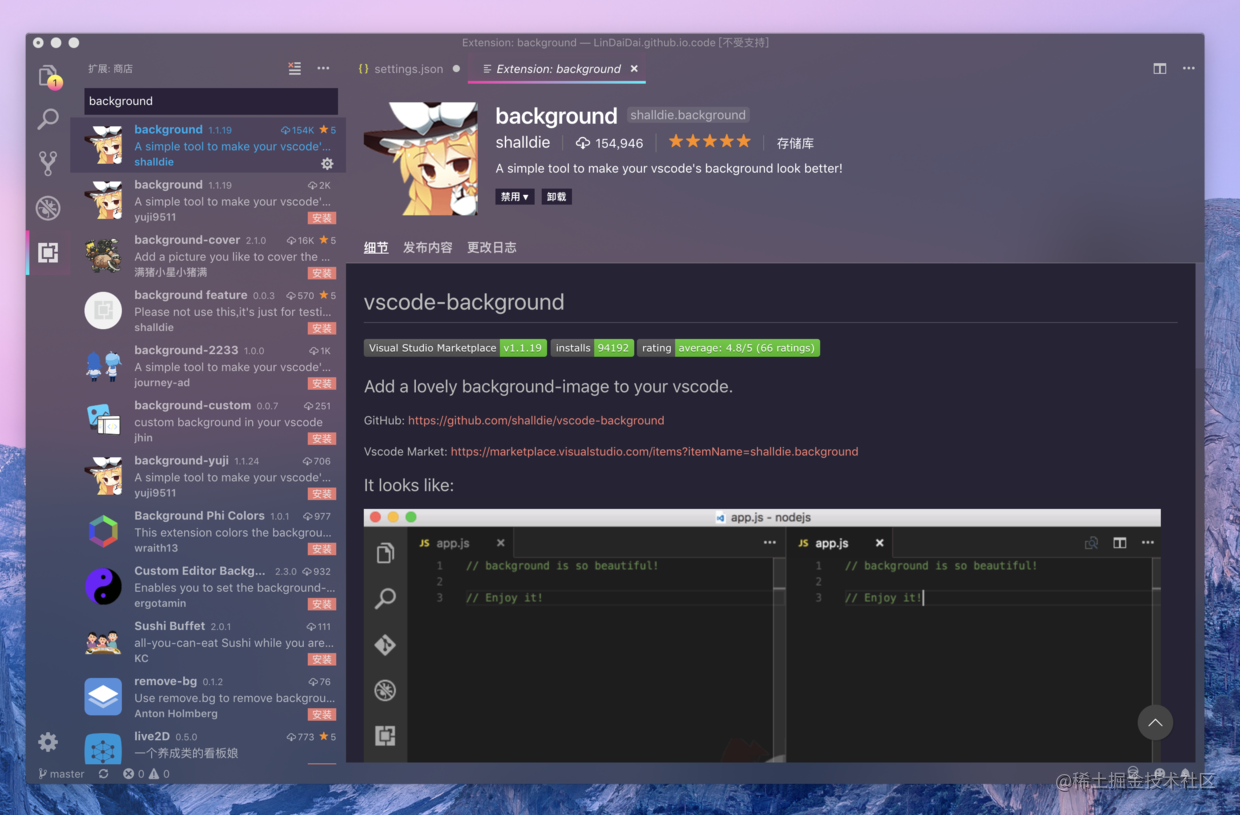Click the app.js preview screenshot image
The height and width of the screenshot is (815, 1240).
click(x=762, y=635)
